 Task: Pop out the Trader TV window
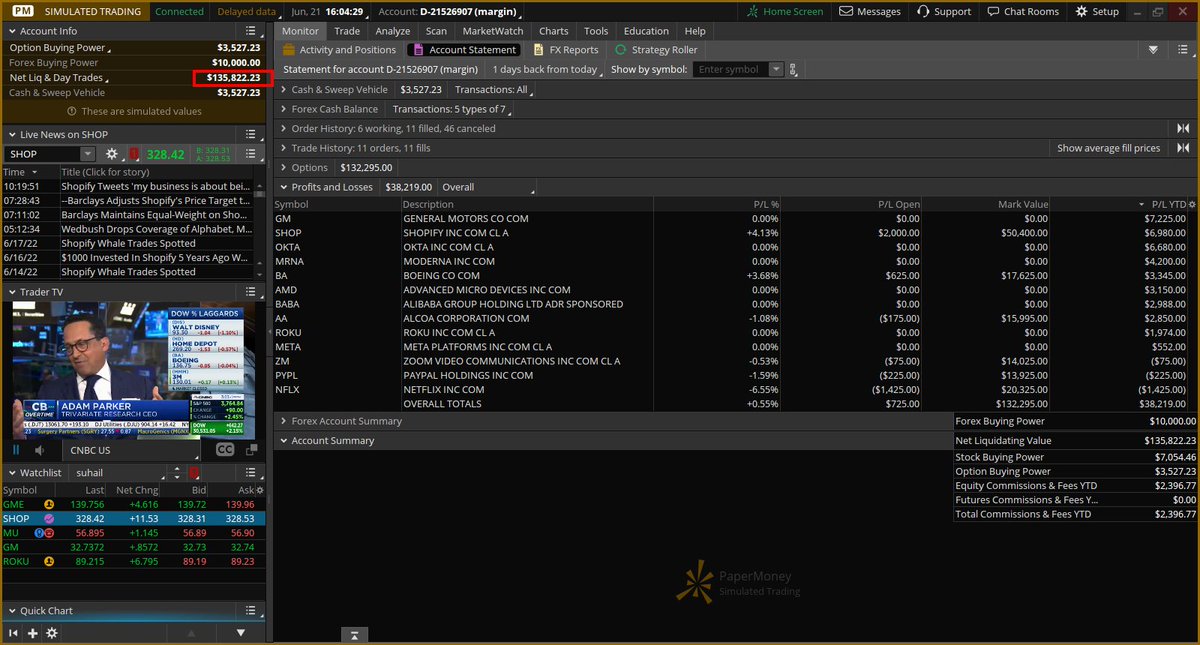tap(253, 450)
